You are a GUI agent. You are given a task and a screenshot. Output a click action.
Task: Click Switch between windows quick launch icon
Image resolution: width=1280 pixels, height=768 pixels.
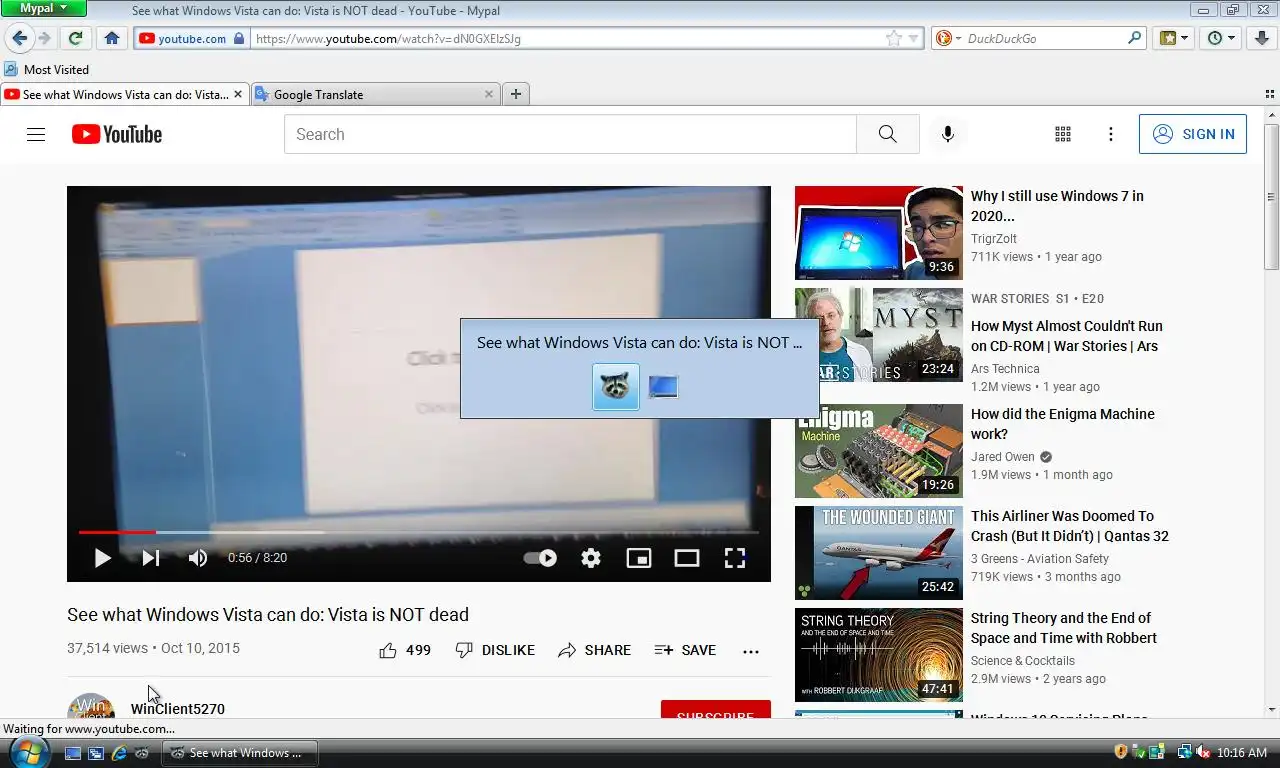tap(96, 753)
